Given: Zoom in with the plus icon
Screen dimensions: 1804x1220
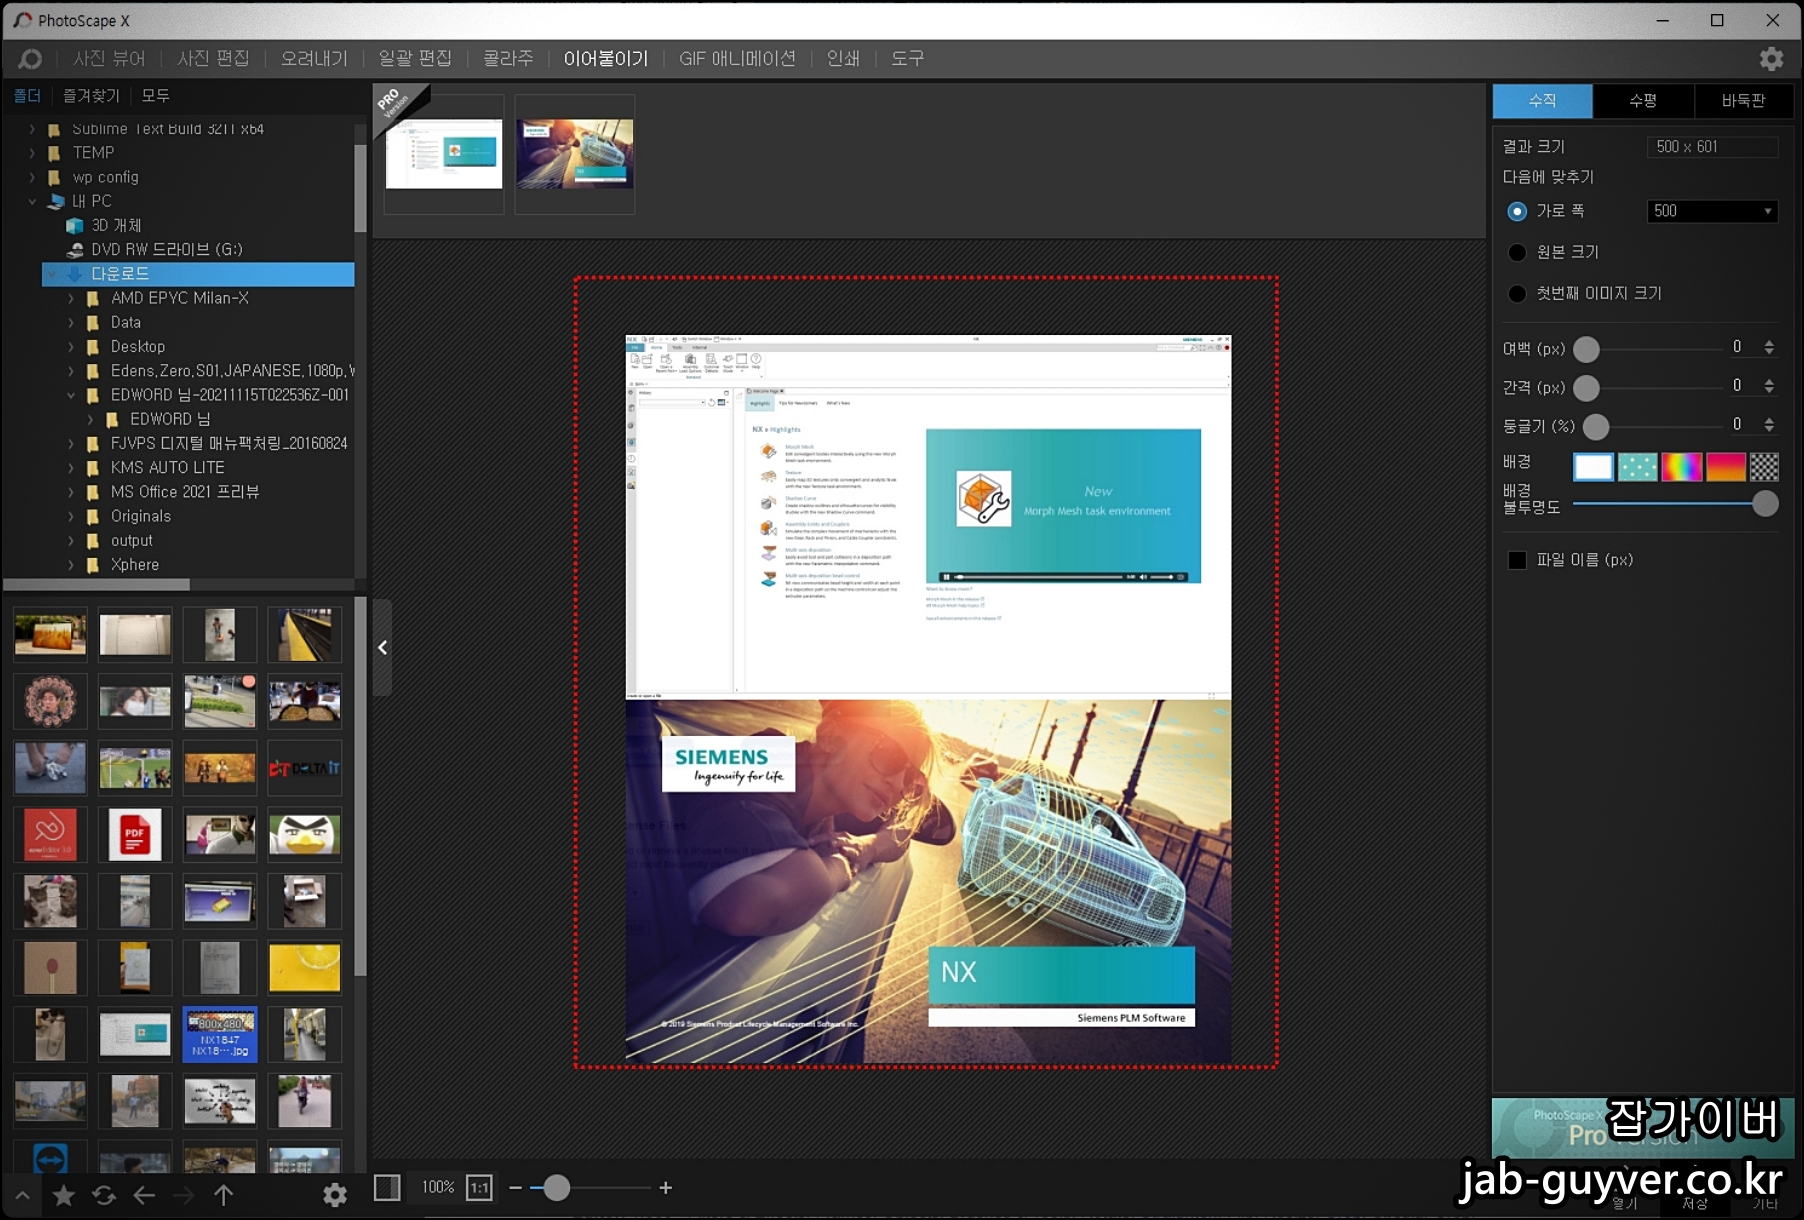Looking at the screenshot, I should 666,1188.
